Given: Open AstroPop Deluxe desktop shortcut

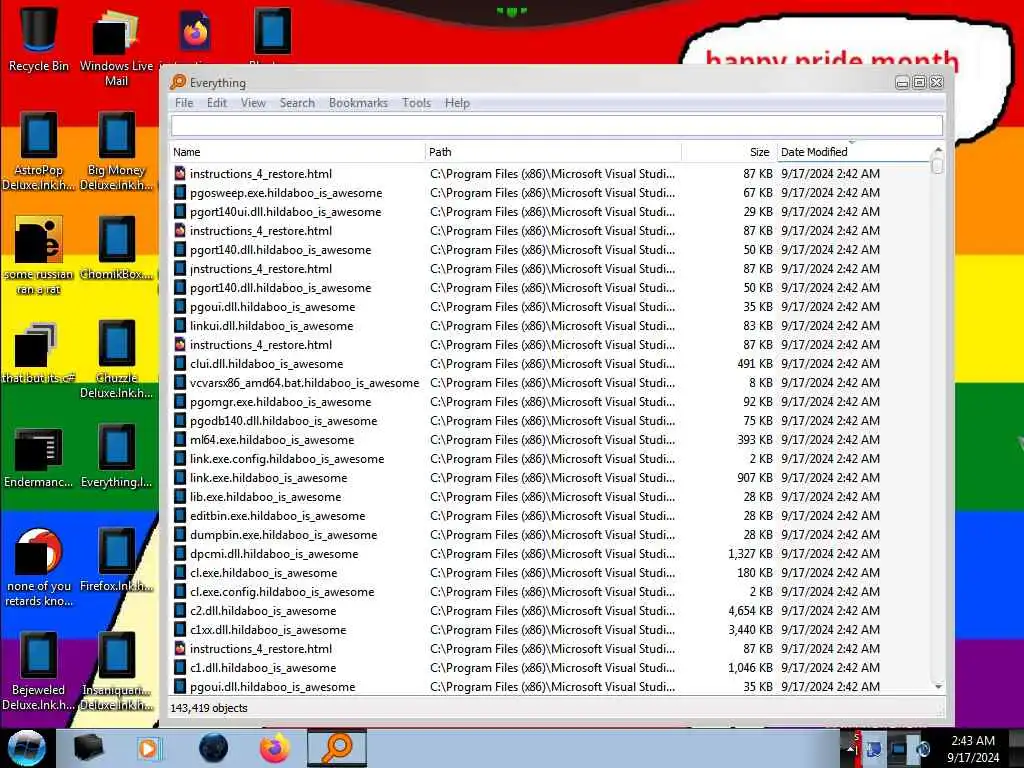Looking at the screenshot, I should coord(38,152).
